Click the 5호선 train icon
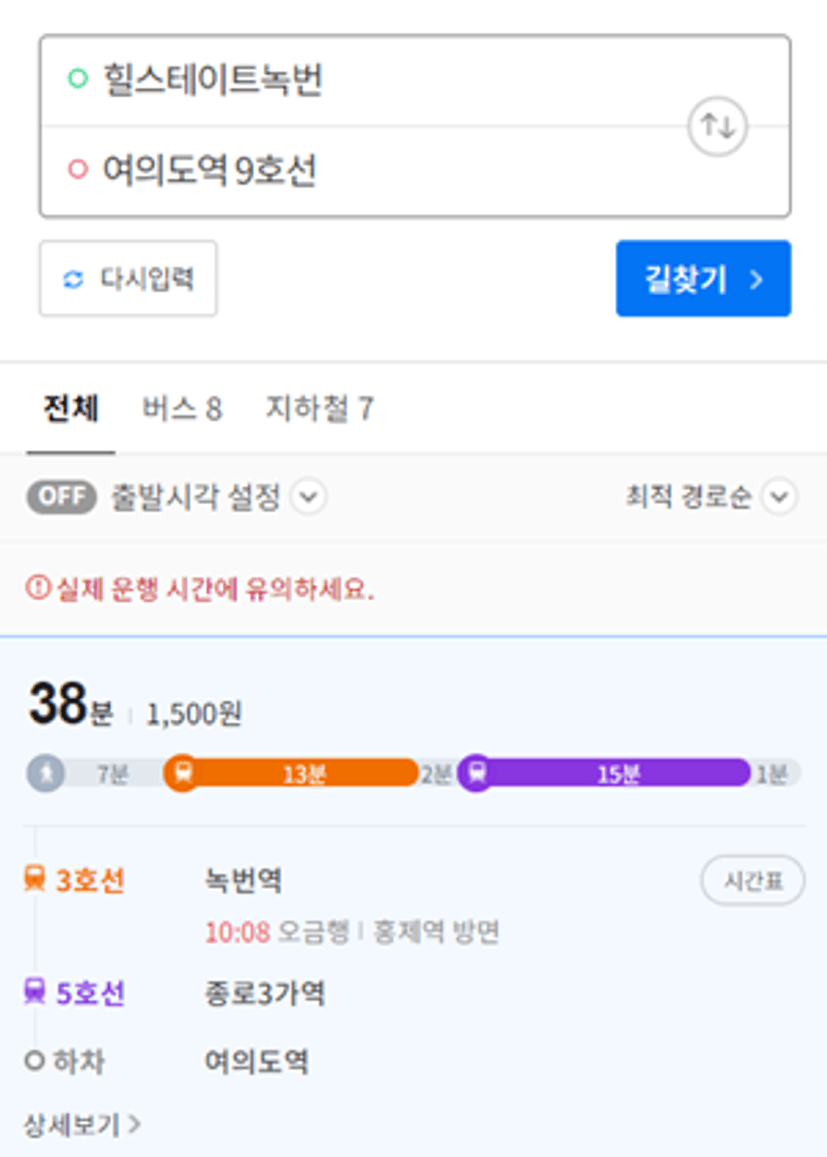The image size is (827, 1157). (x=35, y=991)
